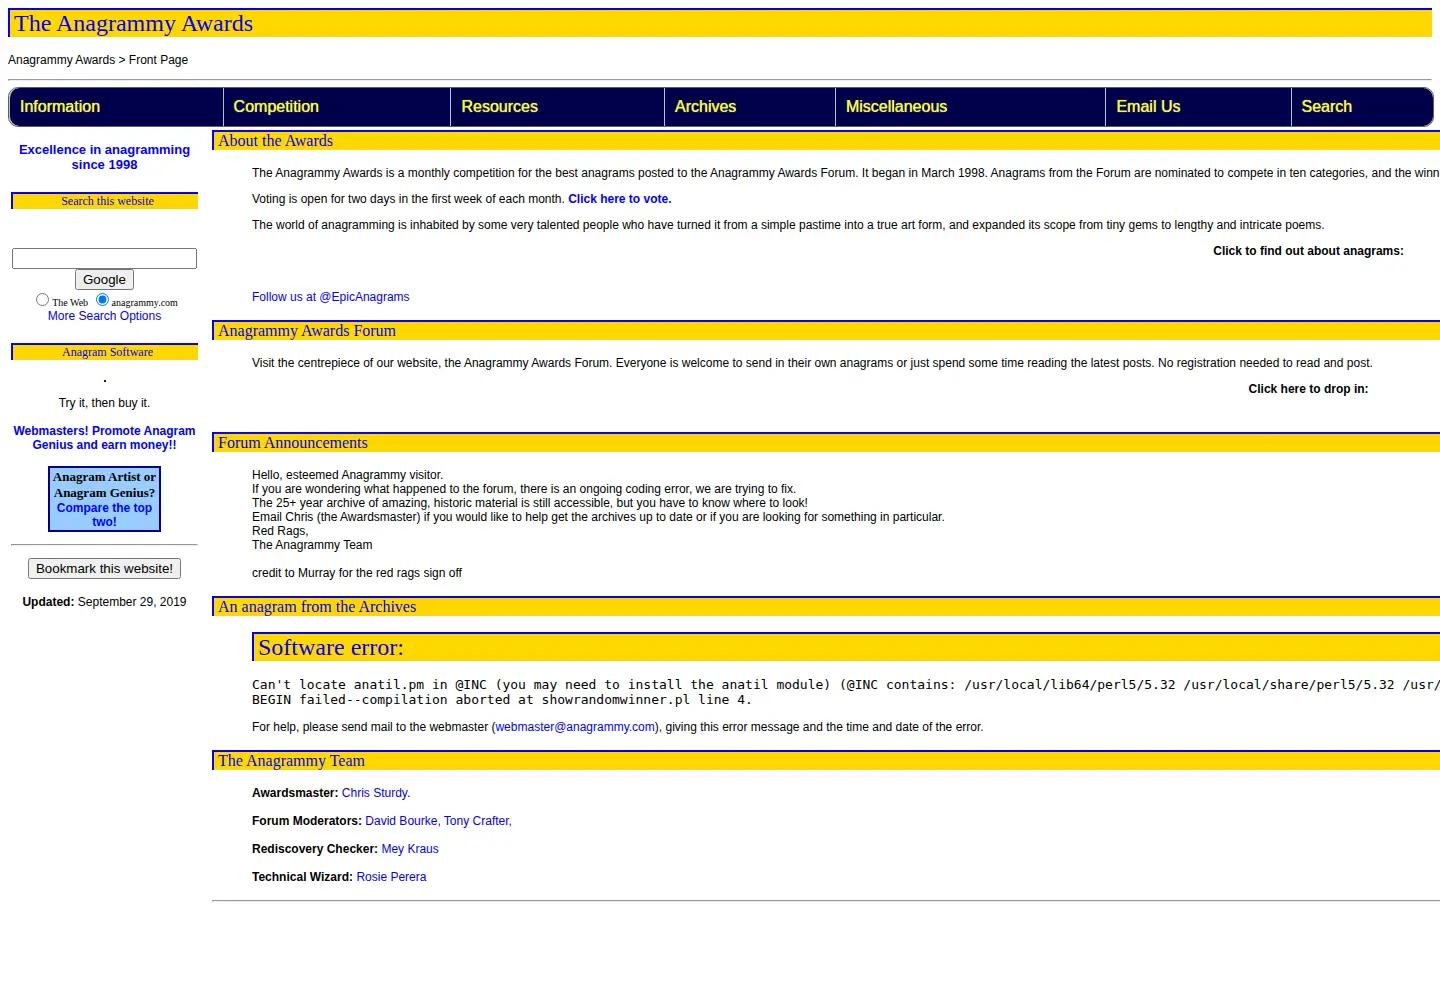The height and width of the screenshot is (1000, 1440).
Task: Click the Forum Announcements heading
Action: [x=293, y=443]
